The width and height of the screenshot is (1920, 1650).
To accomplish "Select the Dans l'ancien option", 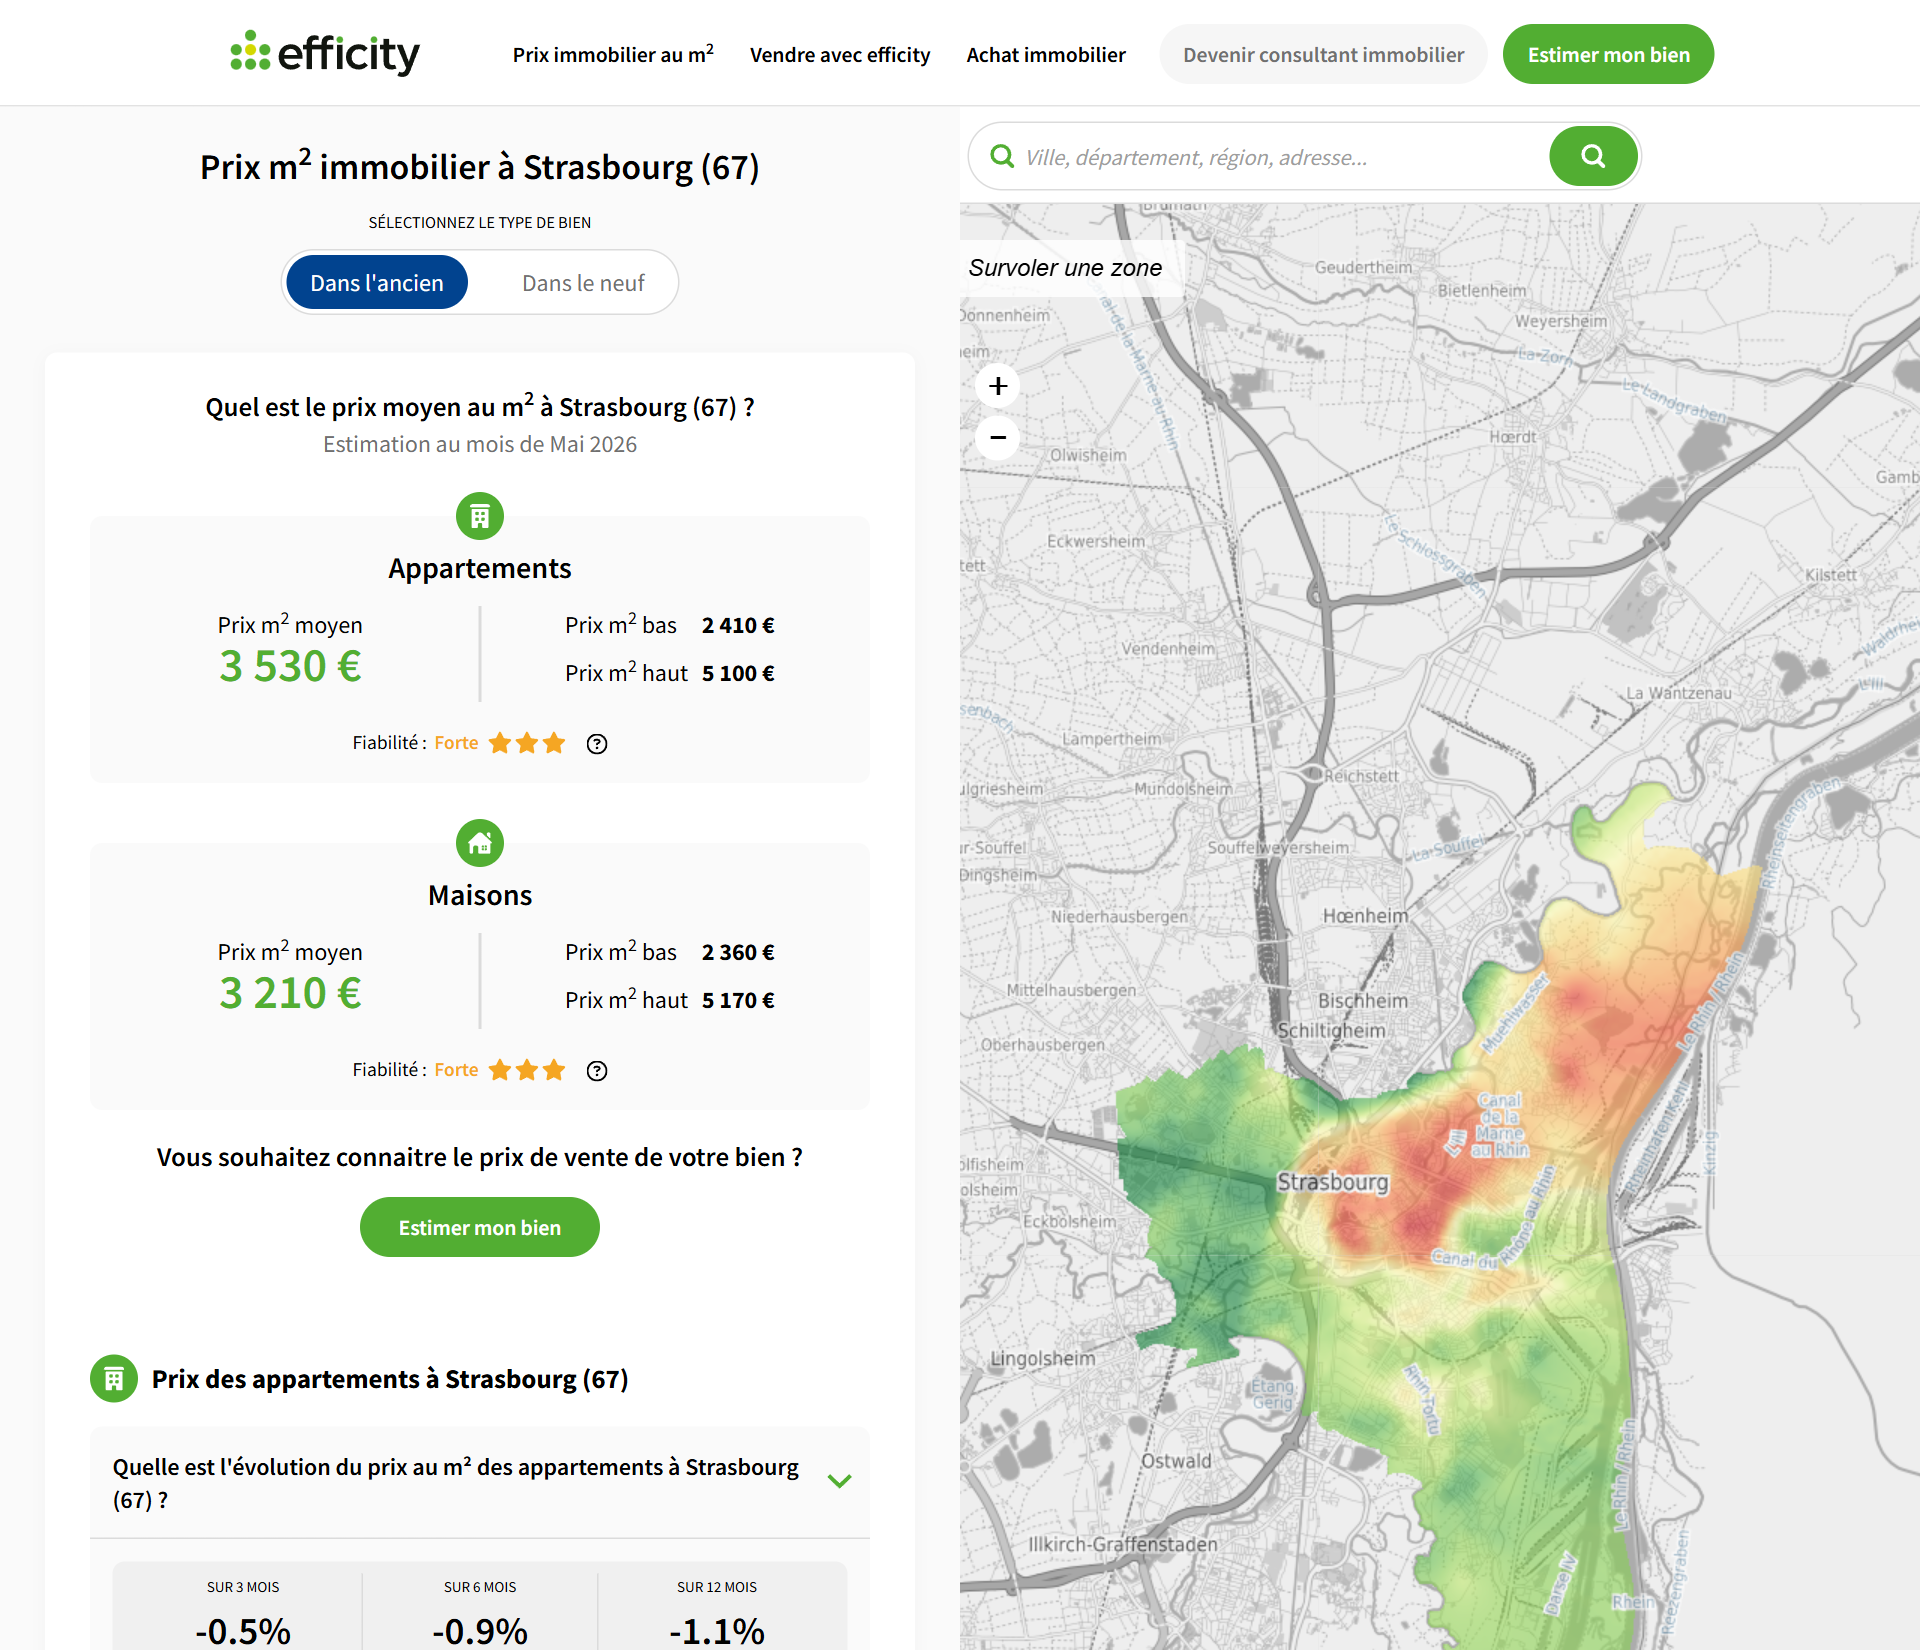I will tap(377, 283).
